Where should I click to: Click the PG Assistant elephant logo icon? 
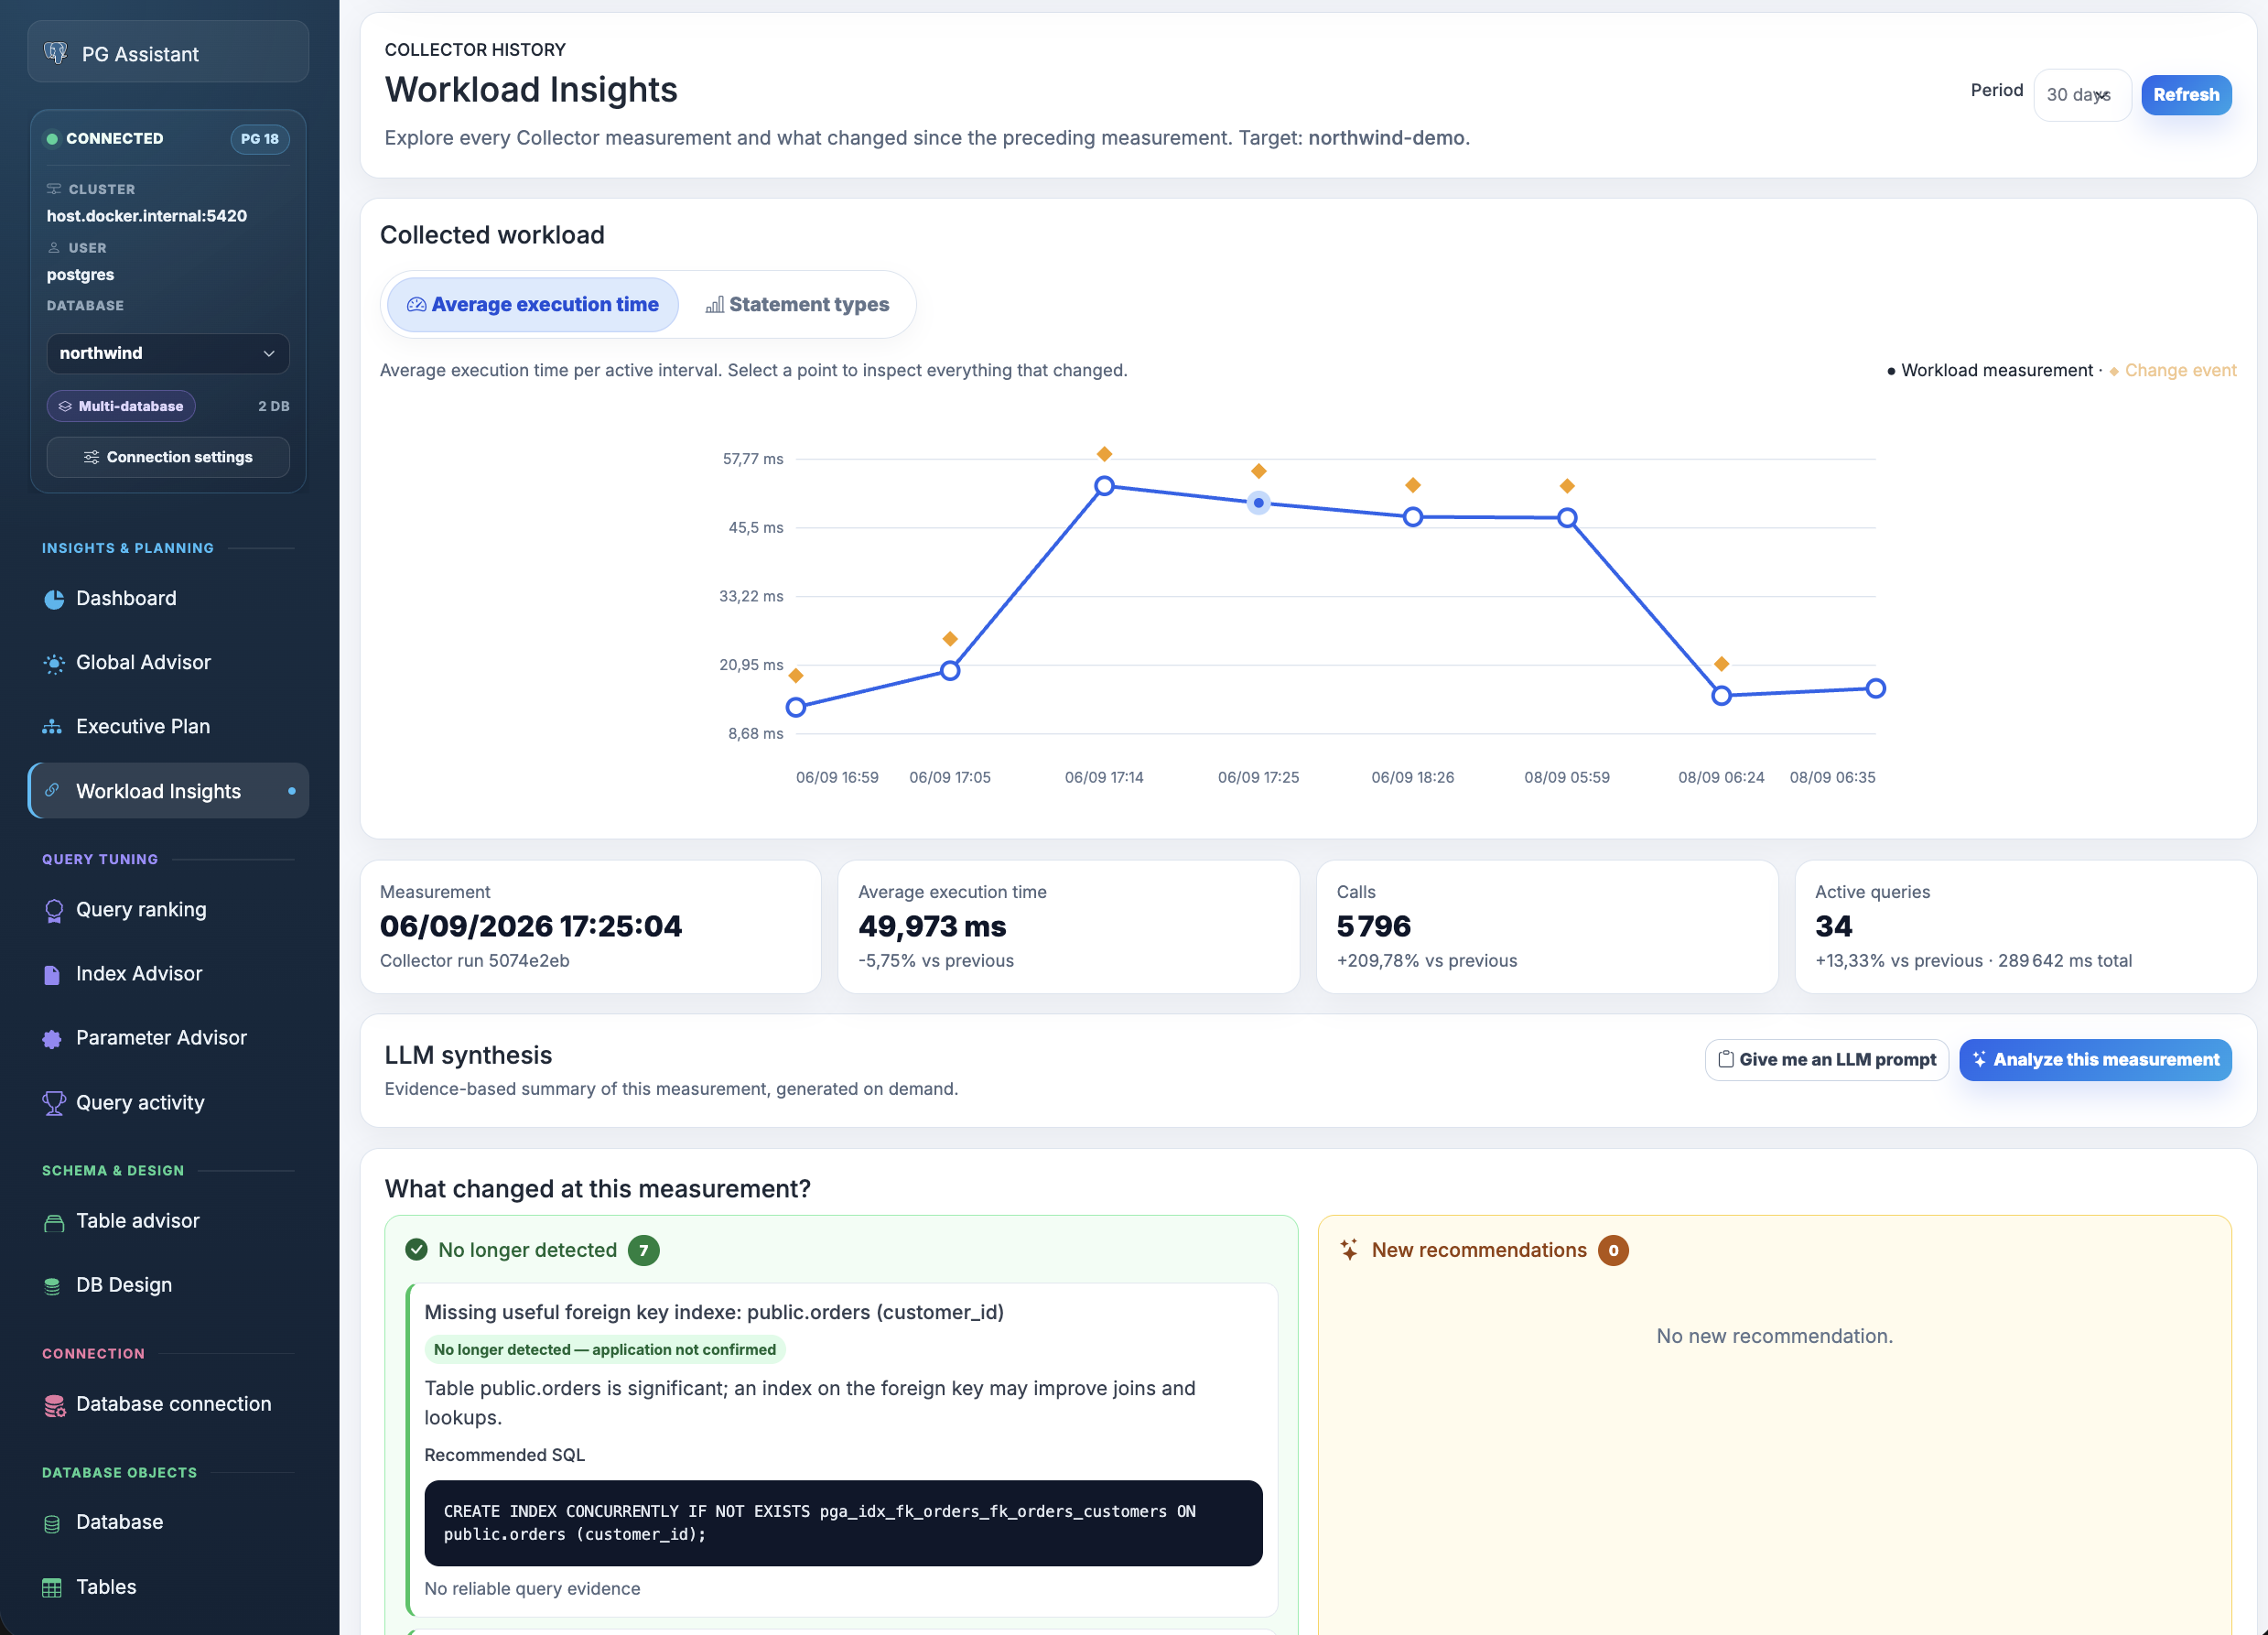point(56,52)
